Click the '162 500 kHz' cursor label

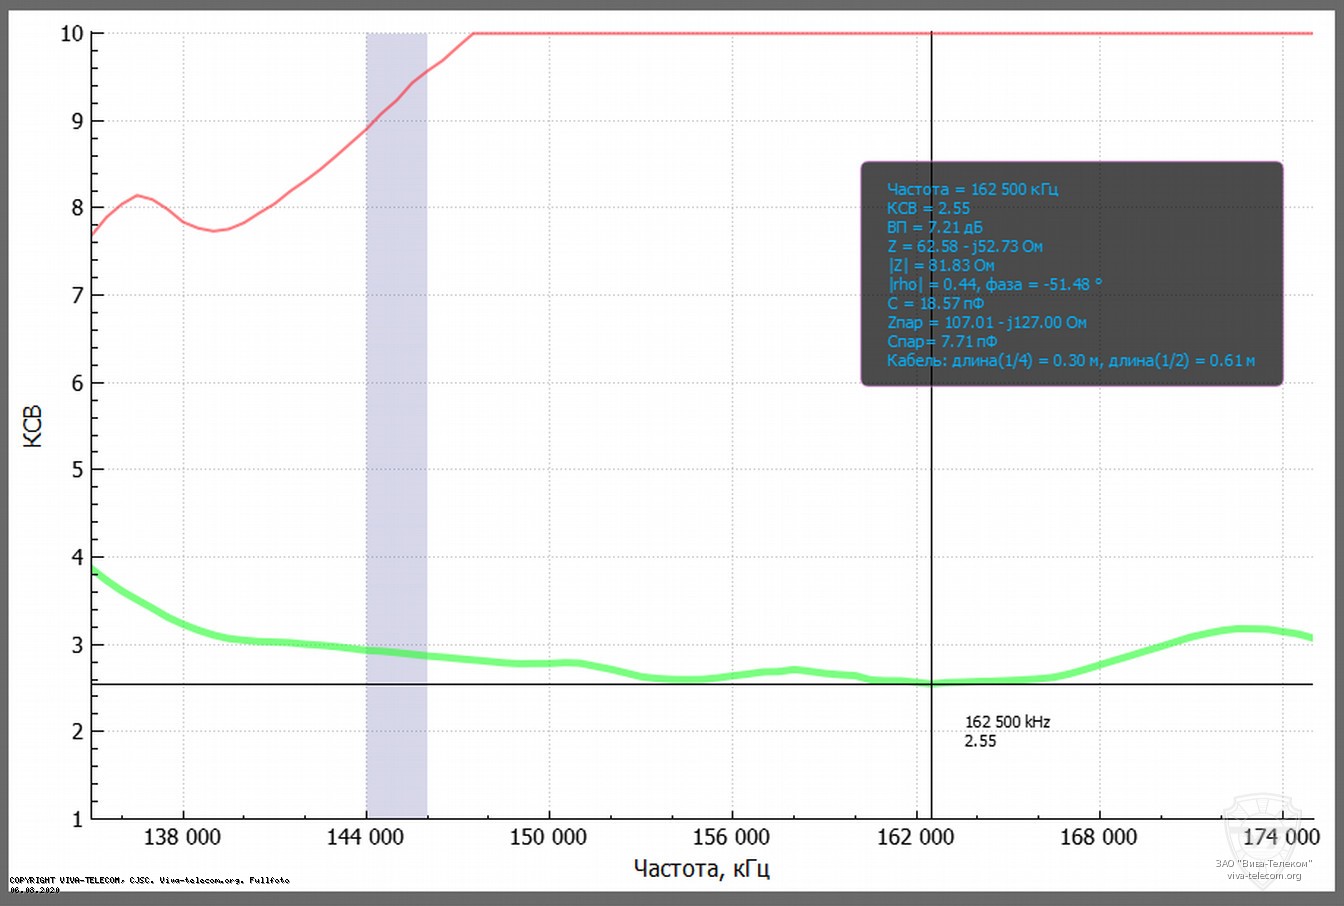click(x=1007, y=721)
